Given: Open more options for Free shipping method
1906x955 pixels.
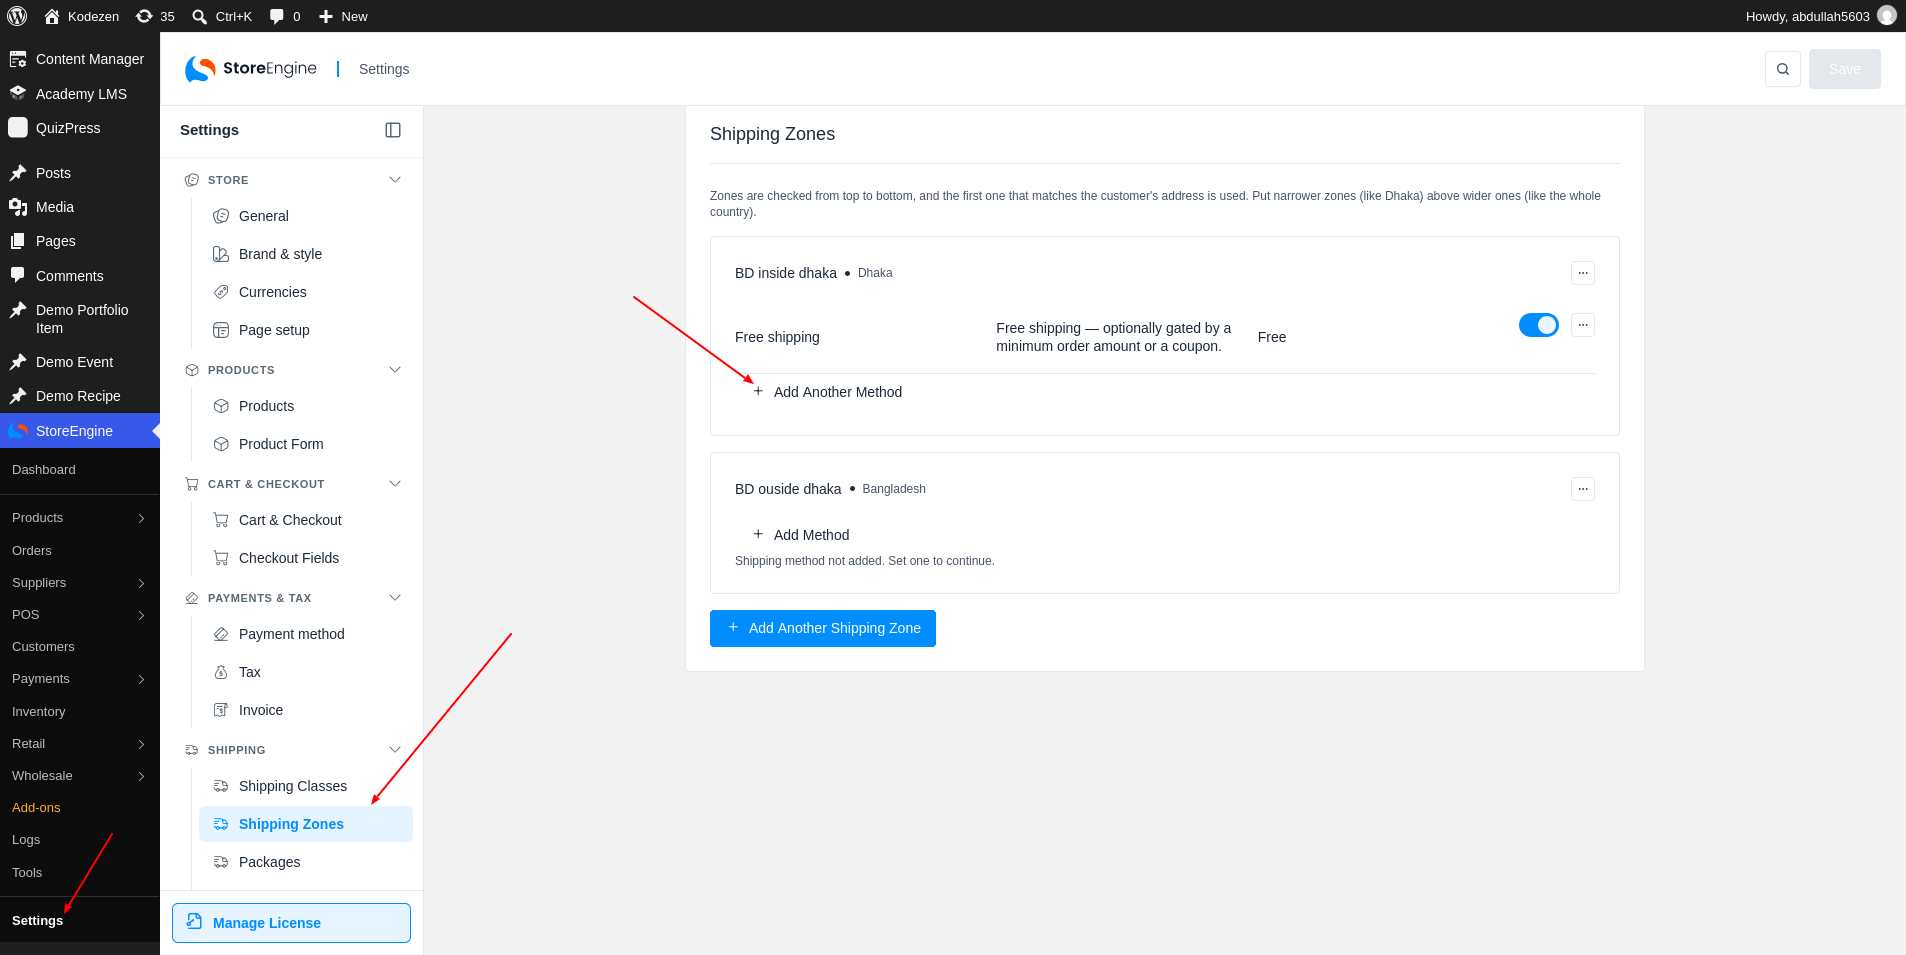Looking at the screenshot, I should pos(1583,325).
